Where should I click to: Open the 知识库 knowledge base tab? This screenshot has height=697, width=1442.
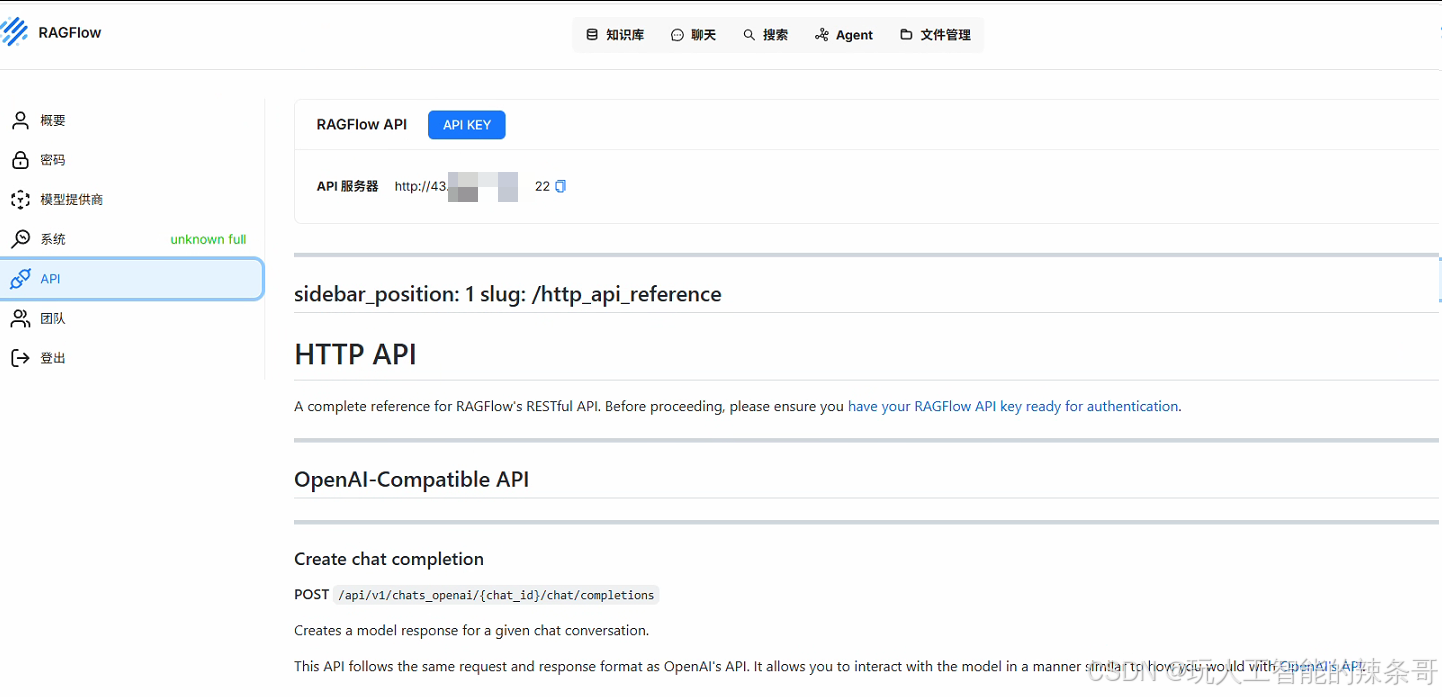[x=615, y=35]
